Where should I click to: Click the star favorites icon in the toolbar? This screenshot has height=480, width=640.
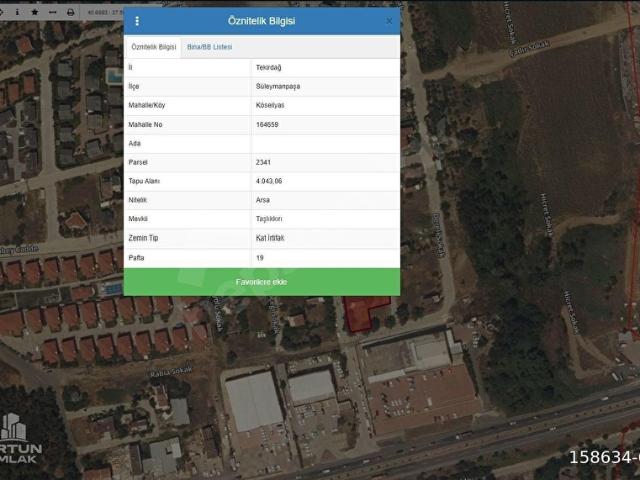[x=35, y=12]
